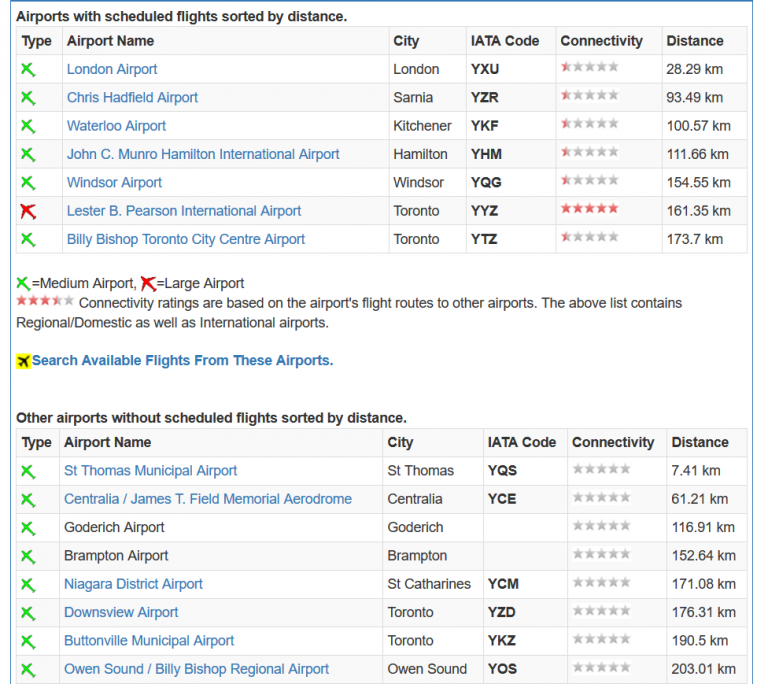Click the airplane icon beside St Thomas Municipal Airport
This screenshot has width=768, height=684.
pyautogui.click(x=28, y=471)
